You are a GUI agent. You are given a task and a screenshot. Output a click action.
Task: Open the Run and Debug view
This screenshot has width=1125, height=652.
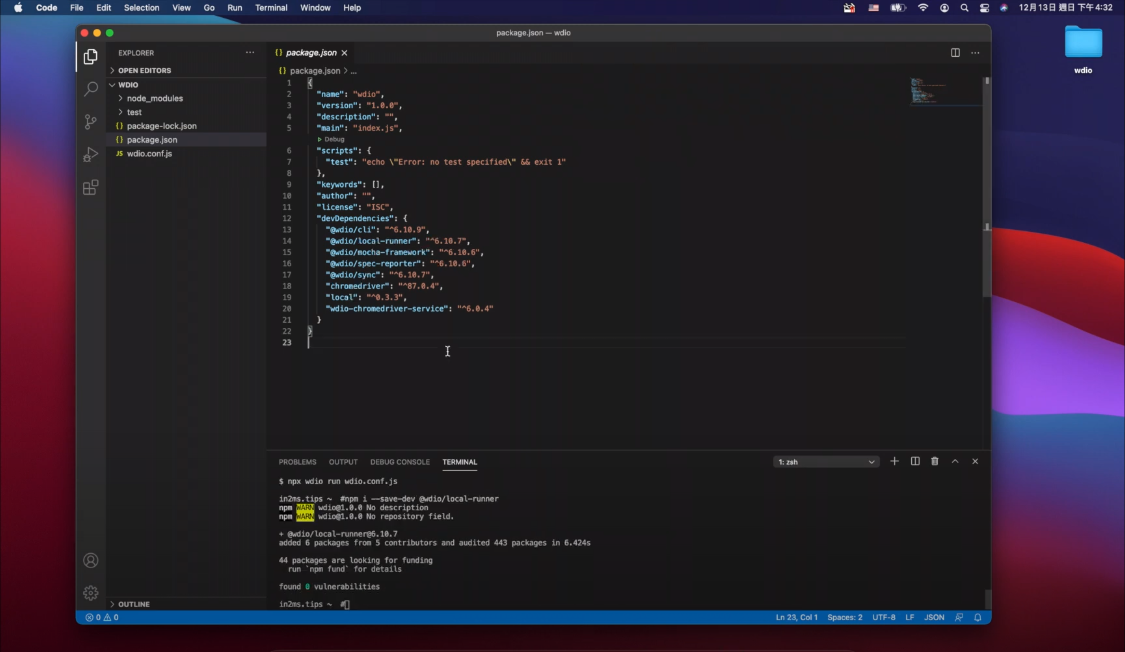[x=90, y=154]
